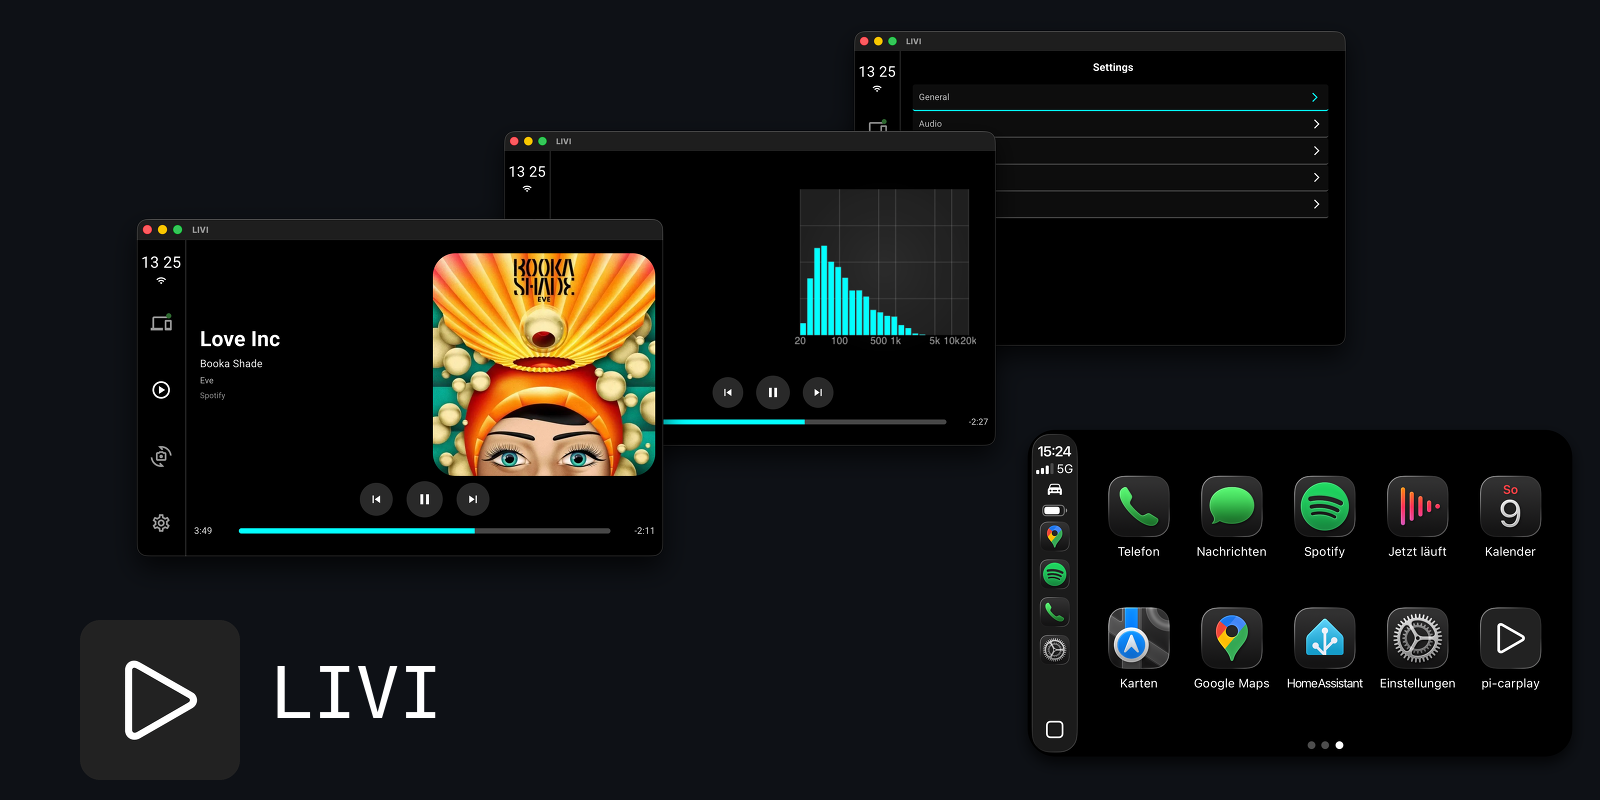Open the Karten maps app
1600x800 pixels.
[1138, 639]
